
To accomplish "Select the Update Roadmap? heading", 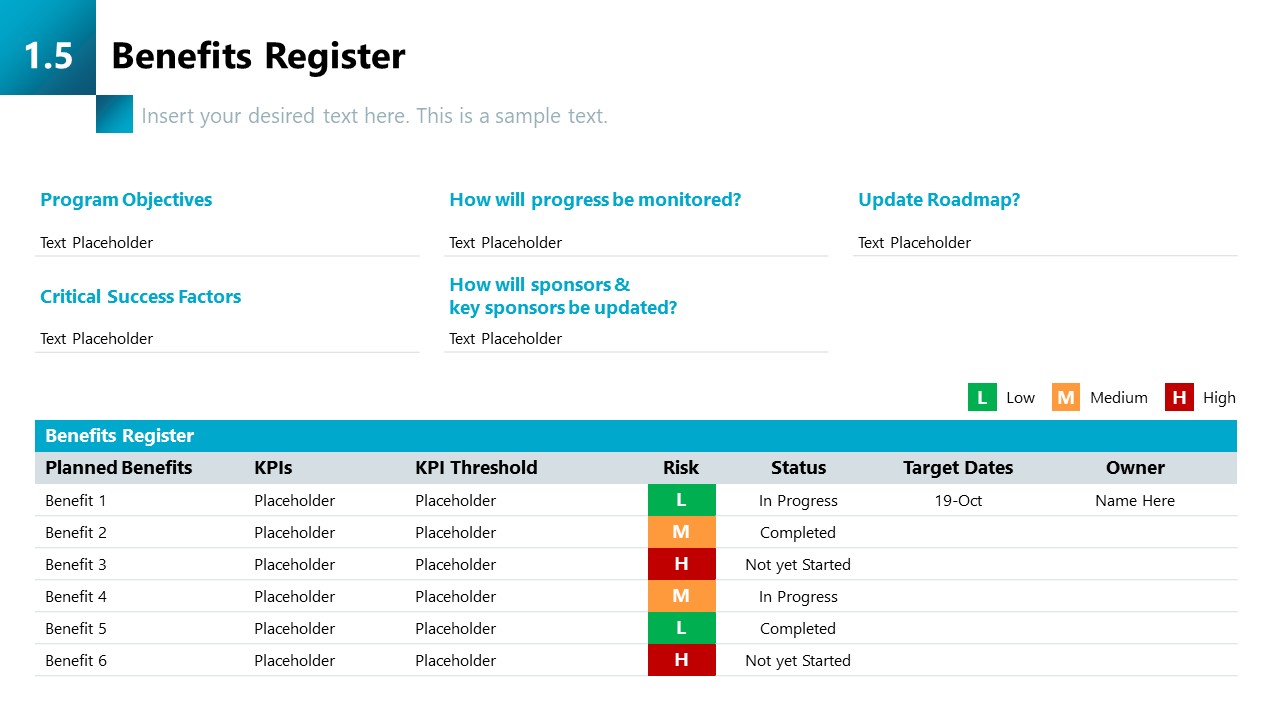I will pyautogui.click(x=939, y=200).
